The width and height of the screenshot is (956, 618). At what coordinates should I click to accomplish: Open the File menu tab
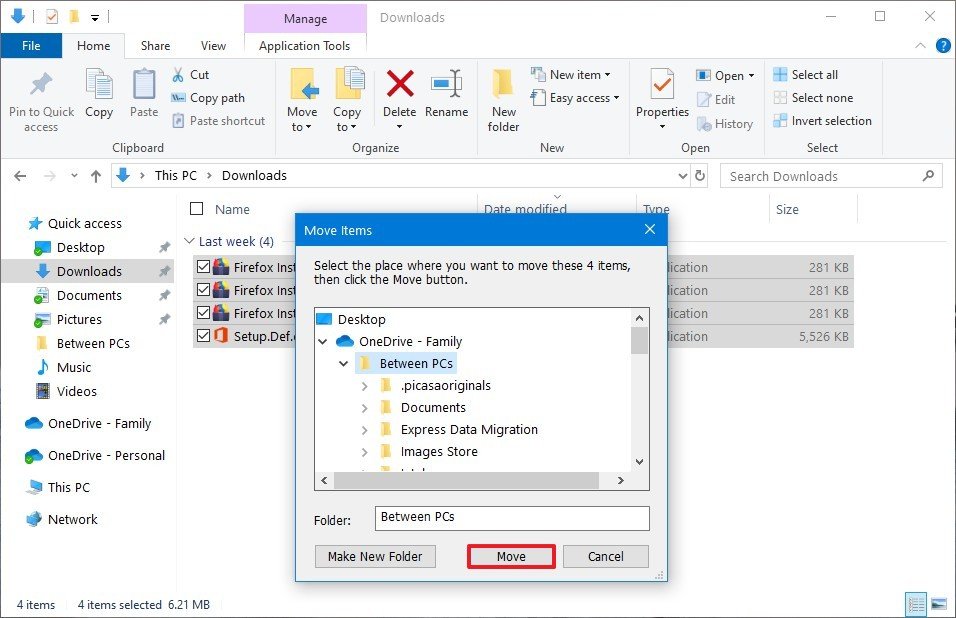pos(31,46)
